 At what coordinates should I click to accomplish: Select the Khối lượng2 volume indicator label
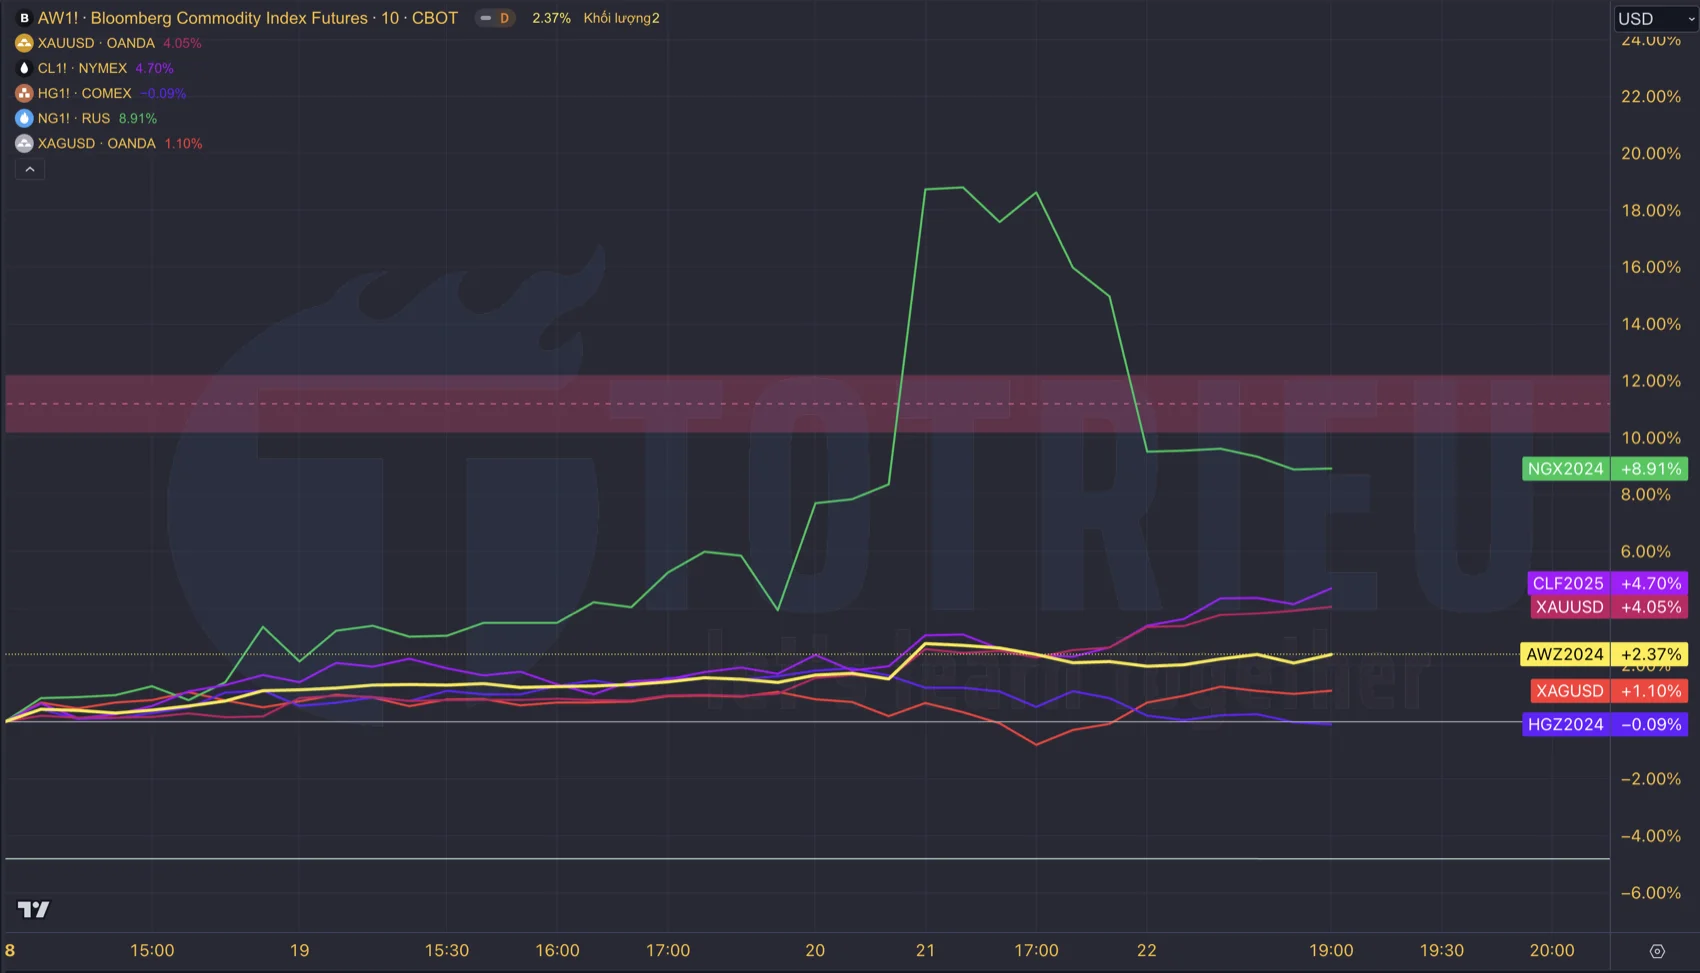[x=621, y=18]
